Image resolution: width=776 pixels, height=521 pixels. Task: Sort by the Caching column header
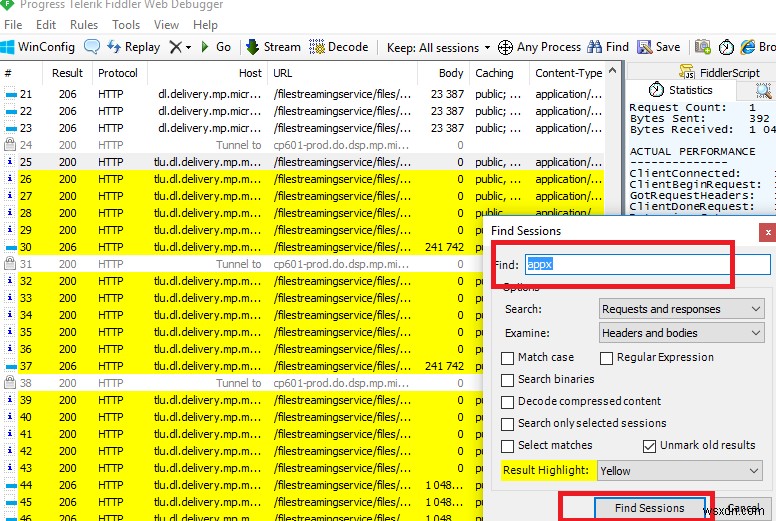[499, 73]
